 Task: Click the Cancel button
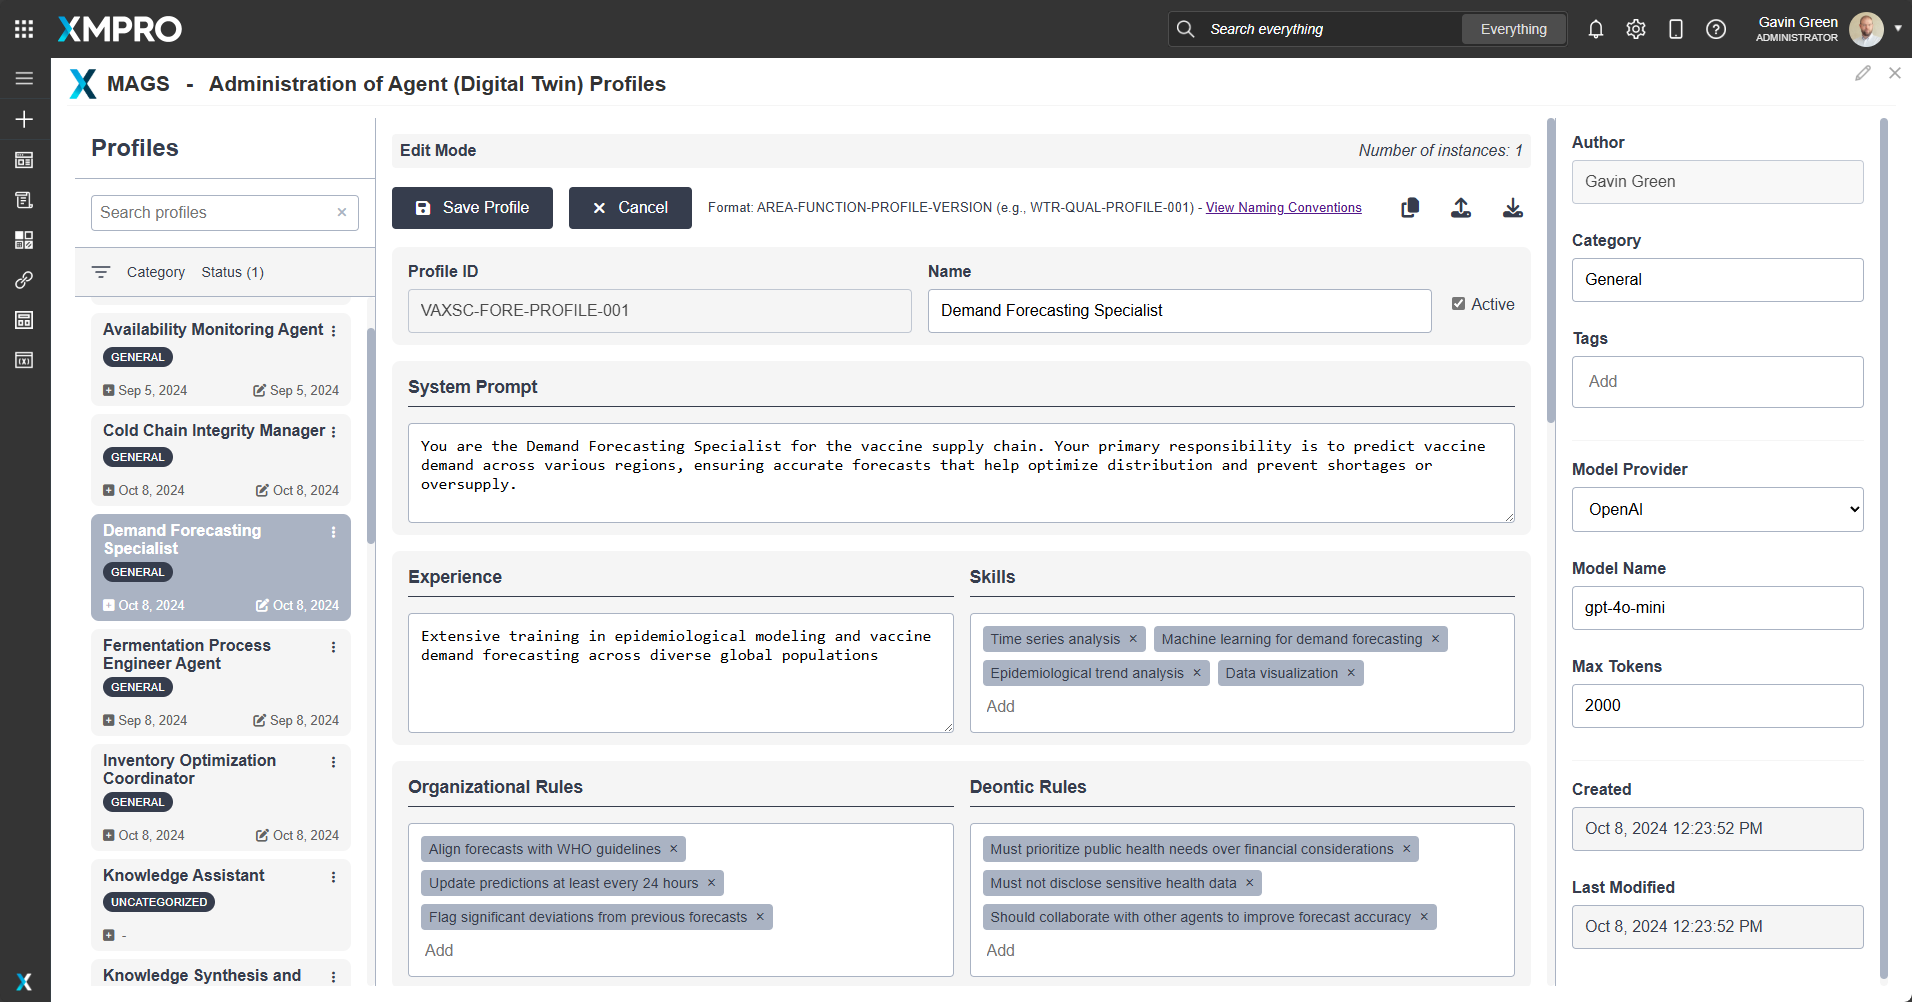[630, 208]
